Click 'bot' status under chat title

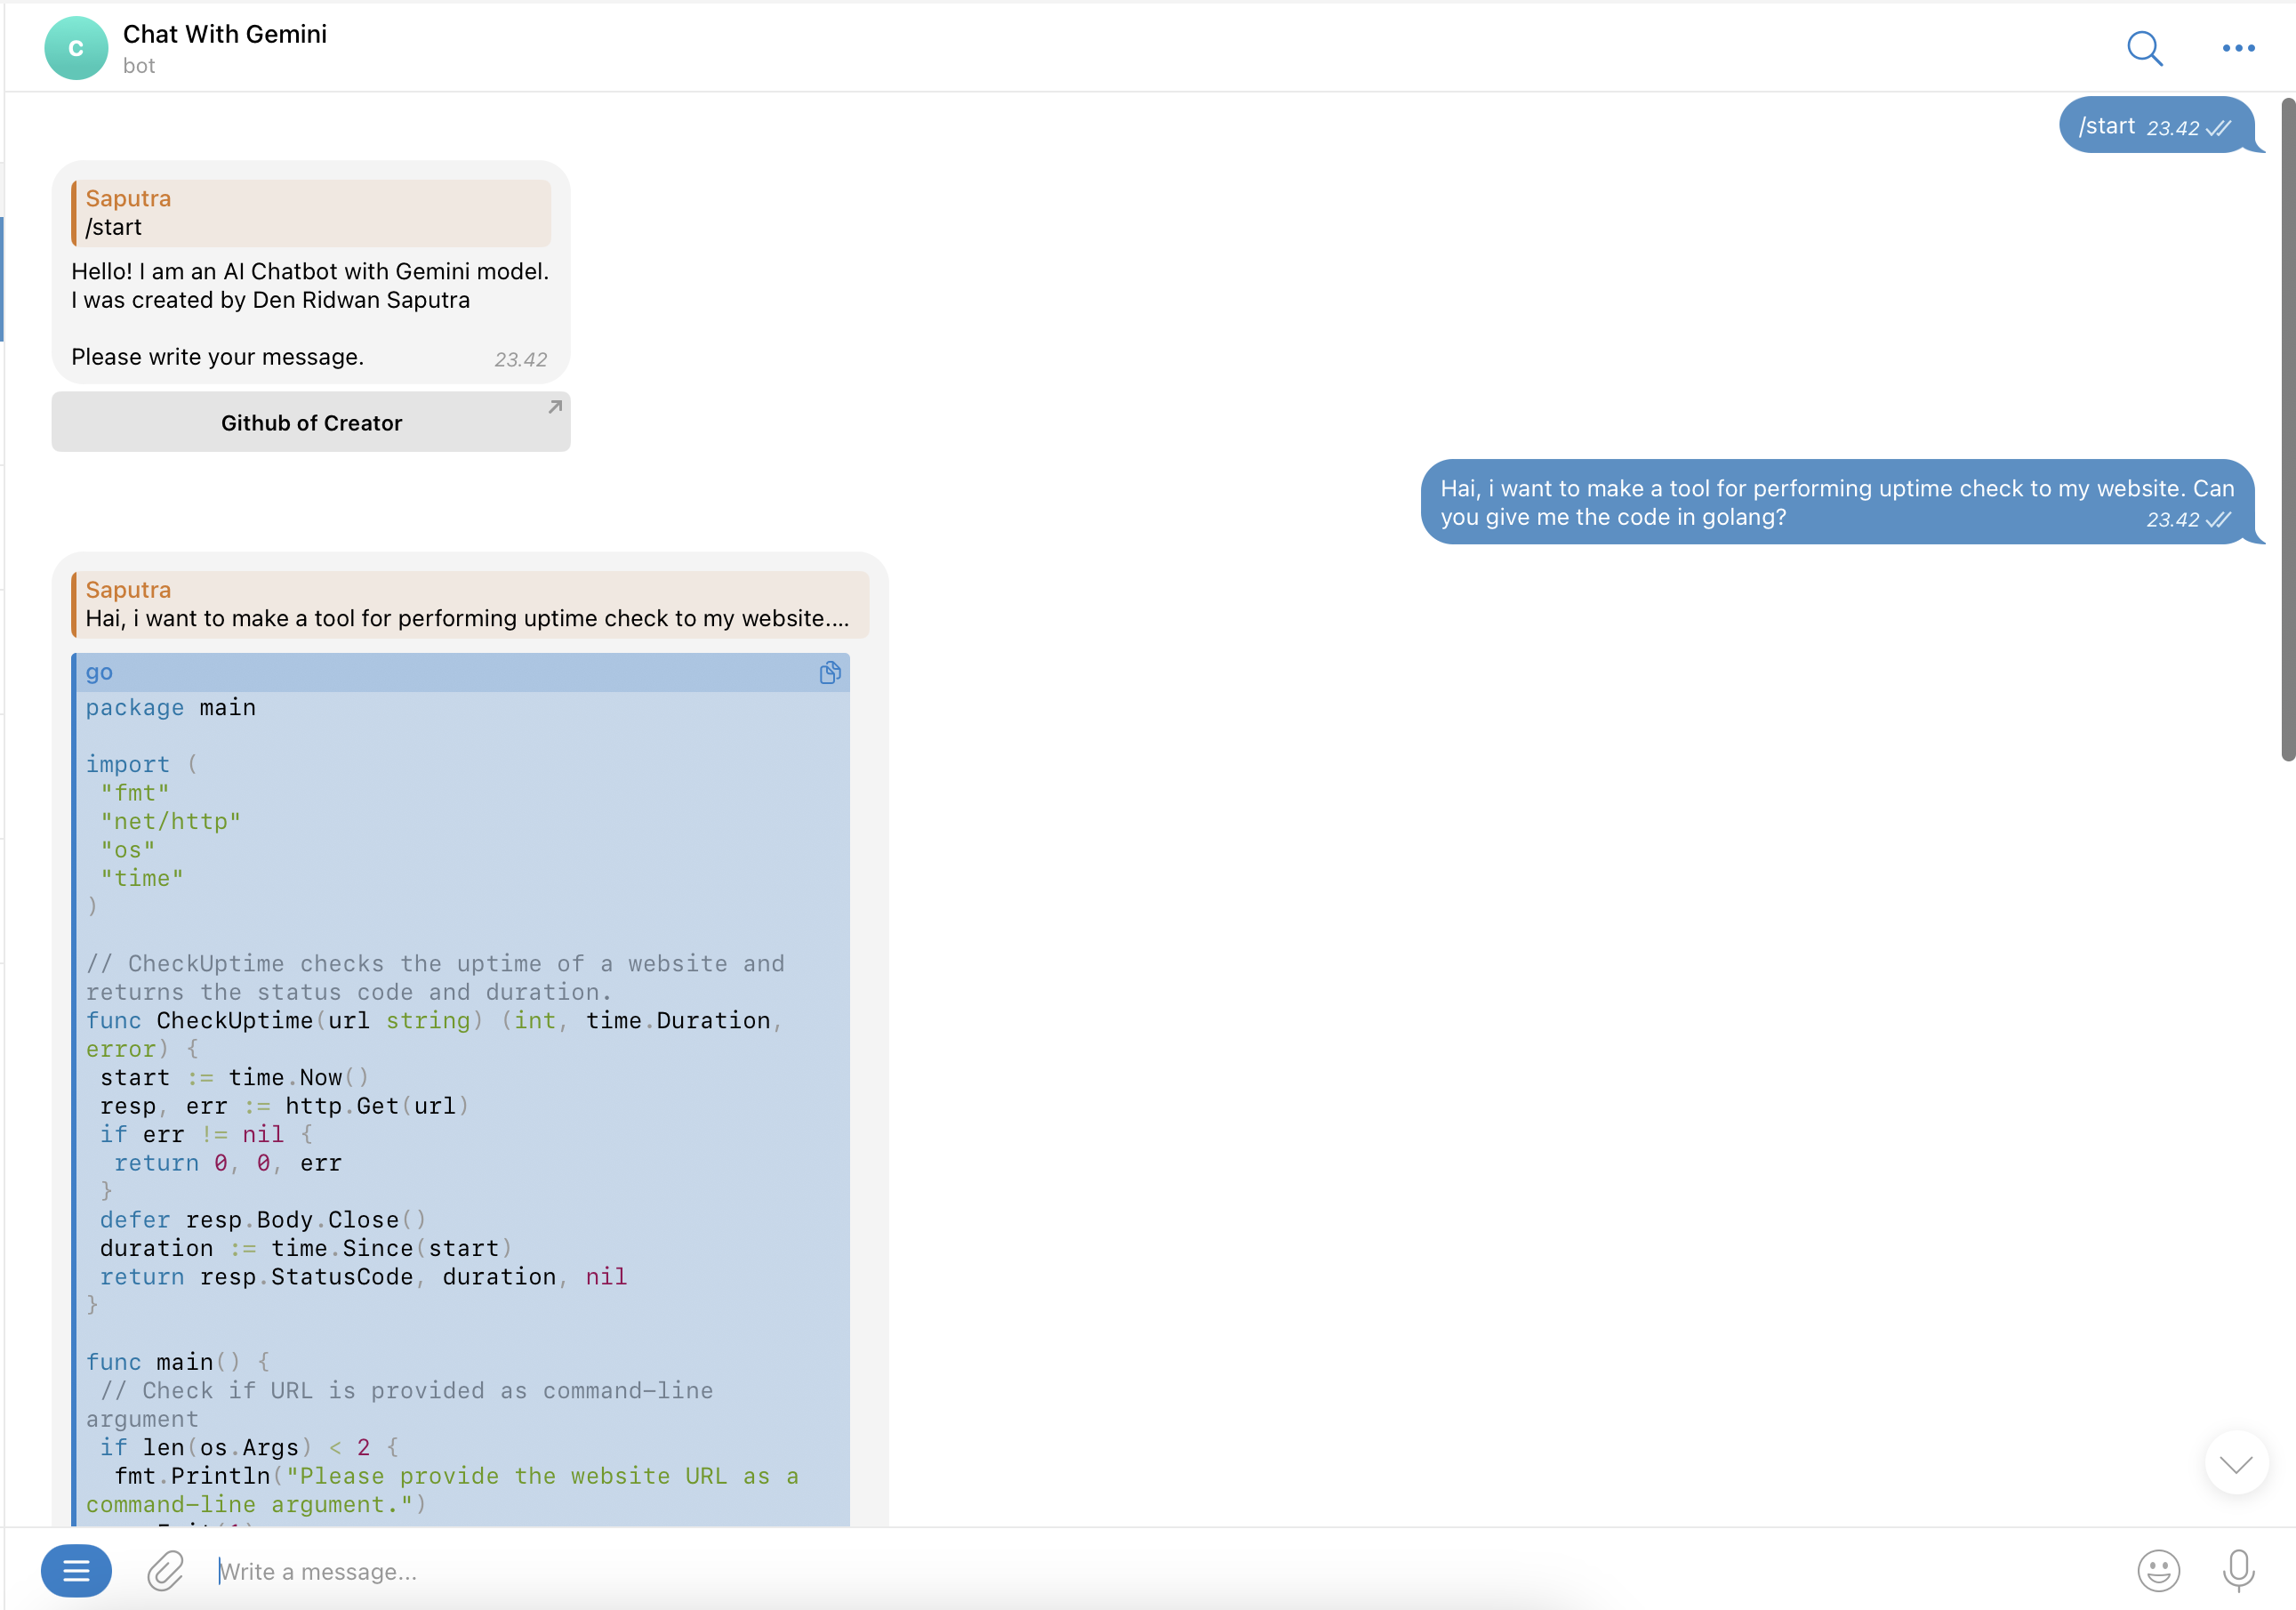[x=139, y=66]
